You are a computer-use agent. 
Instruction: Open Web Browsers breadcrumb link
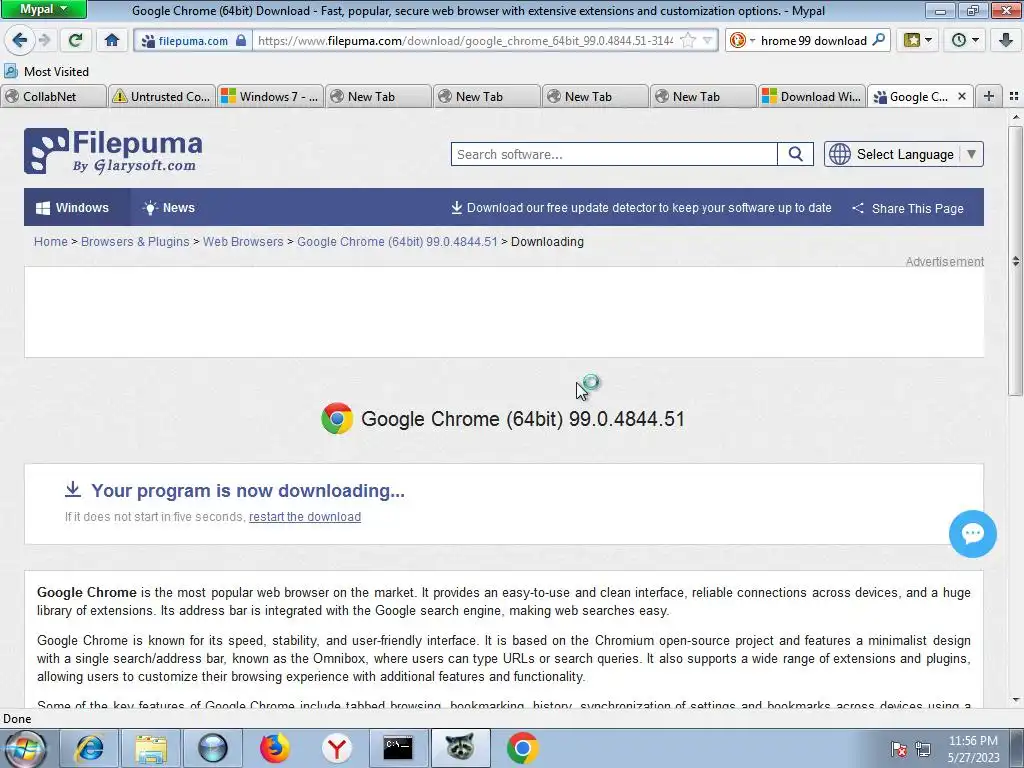[243, 242]
